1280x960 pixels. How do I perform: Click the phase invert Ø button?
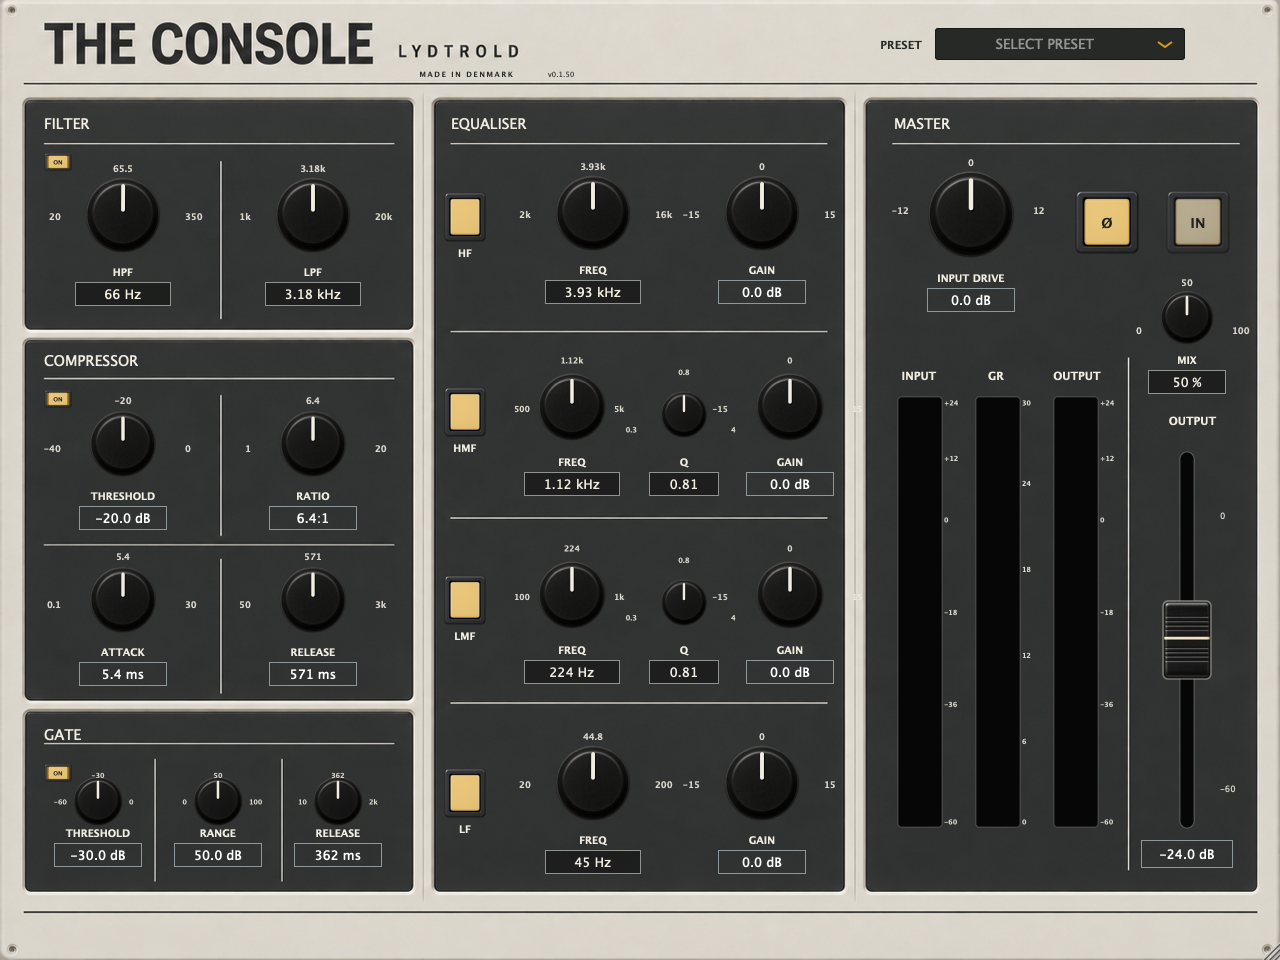pos(1106,222)
